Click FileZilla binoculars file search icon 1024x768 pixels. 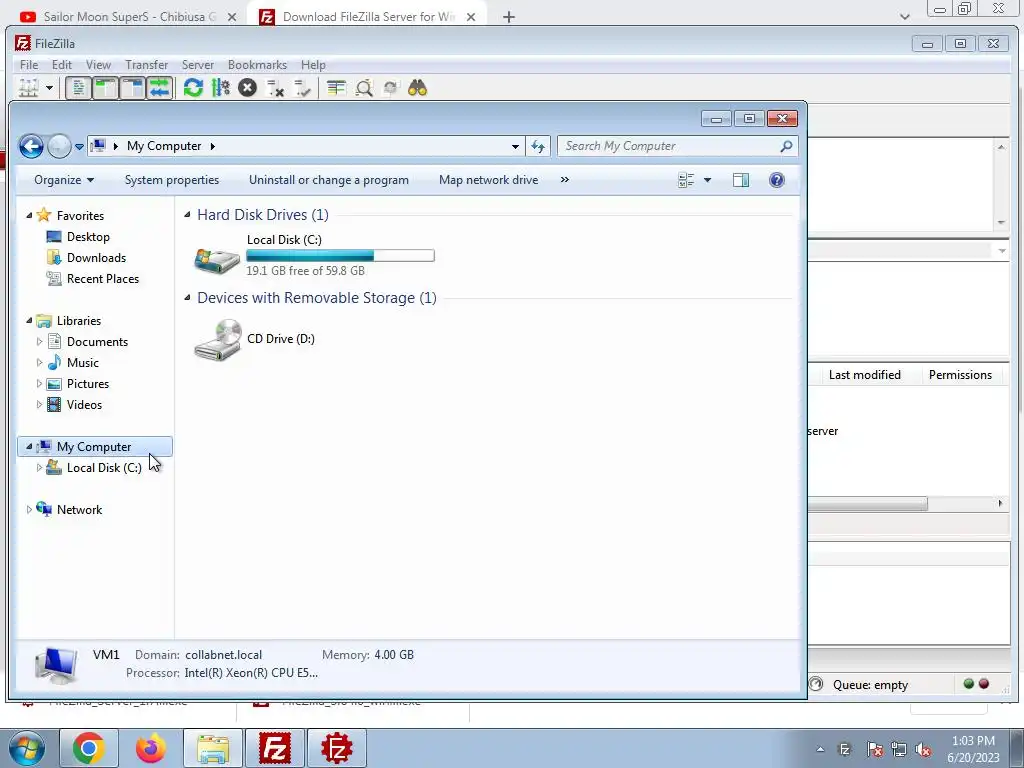click(x=417, y=88)
